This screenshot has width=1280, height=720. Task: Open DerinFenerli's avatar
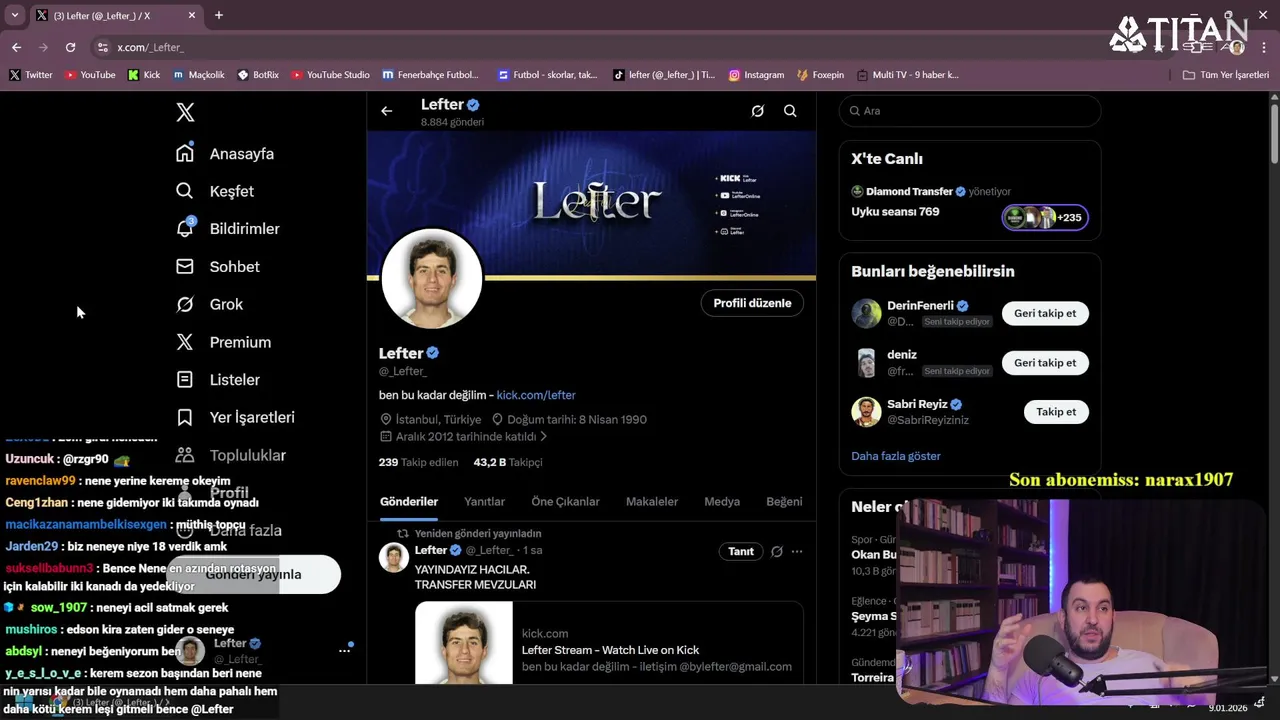tap(866, 313)
